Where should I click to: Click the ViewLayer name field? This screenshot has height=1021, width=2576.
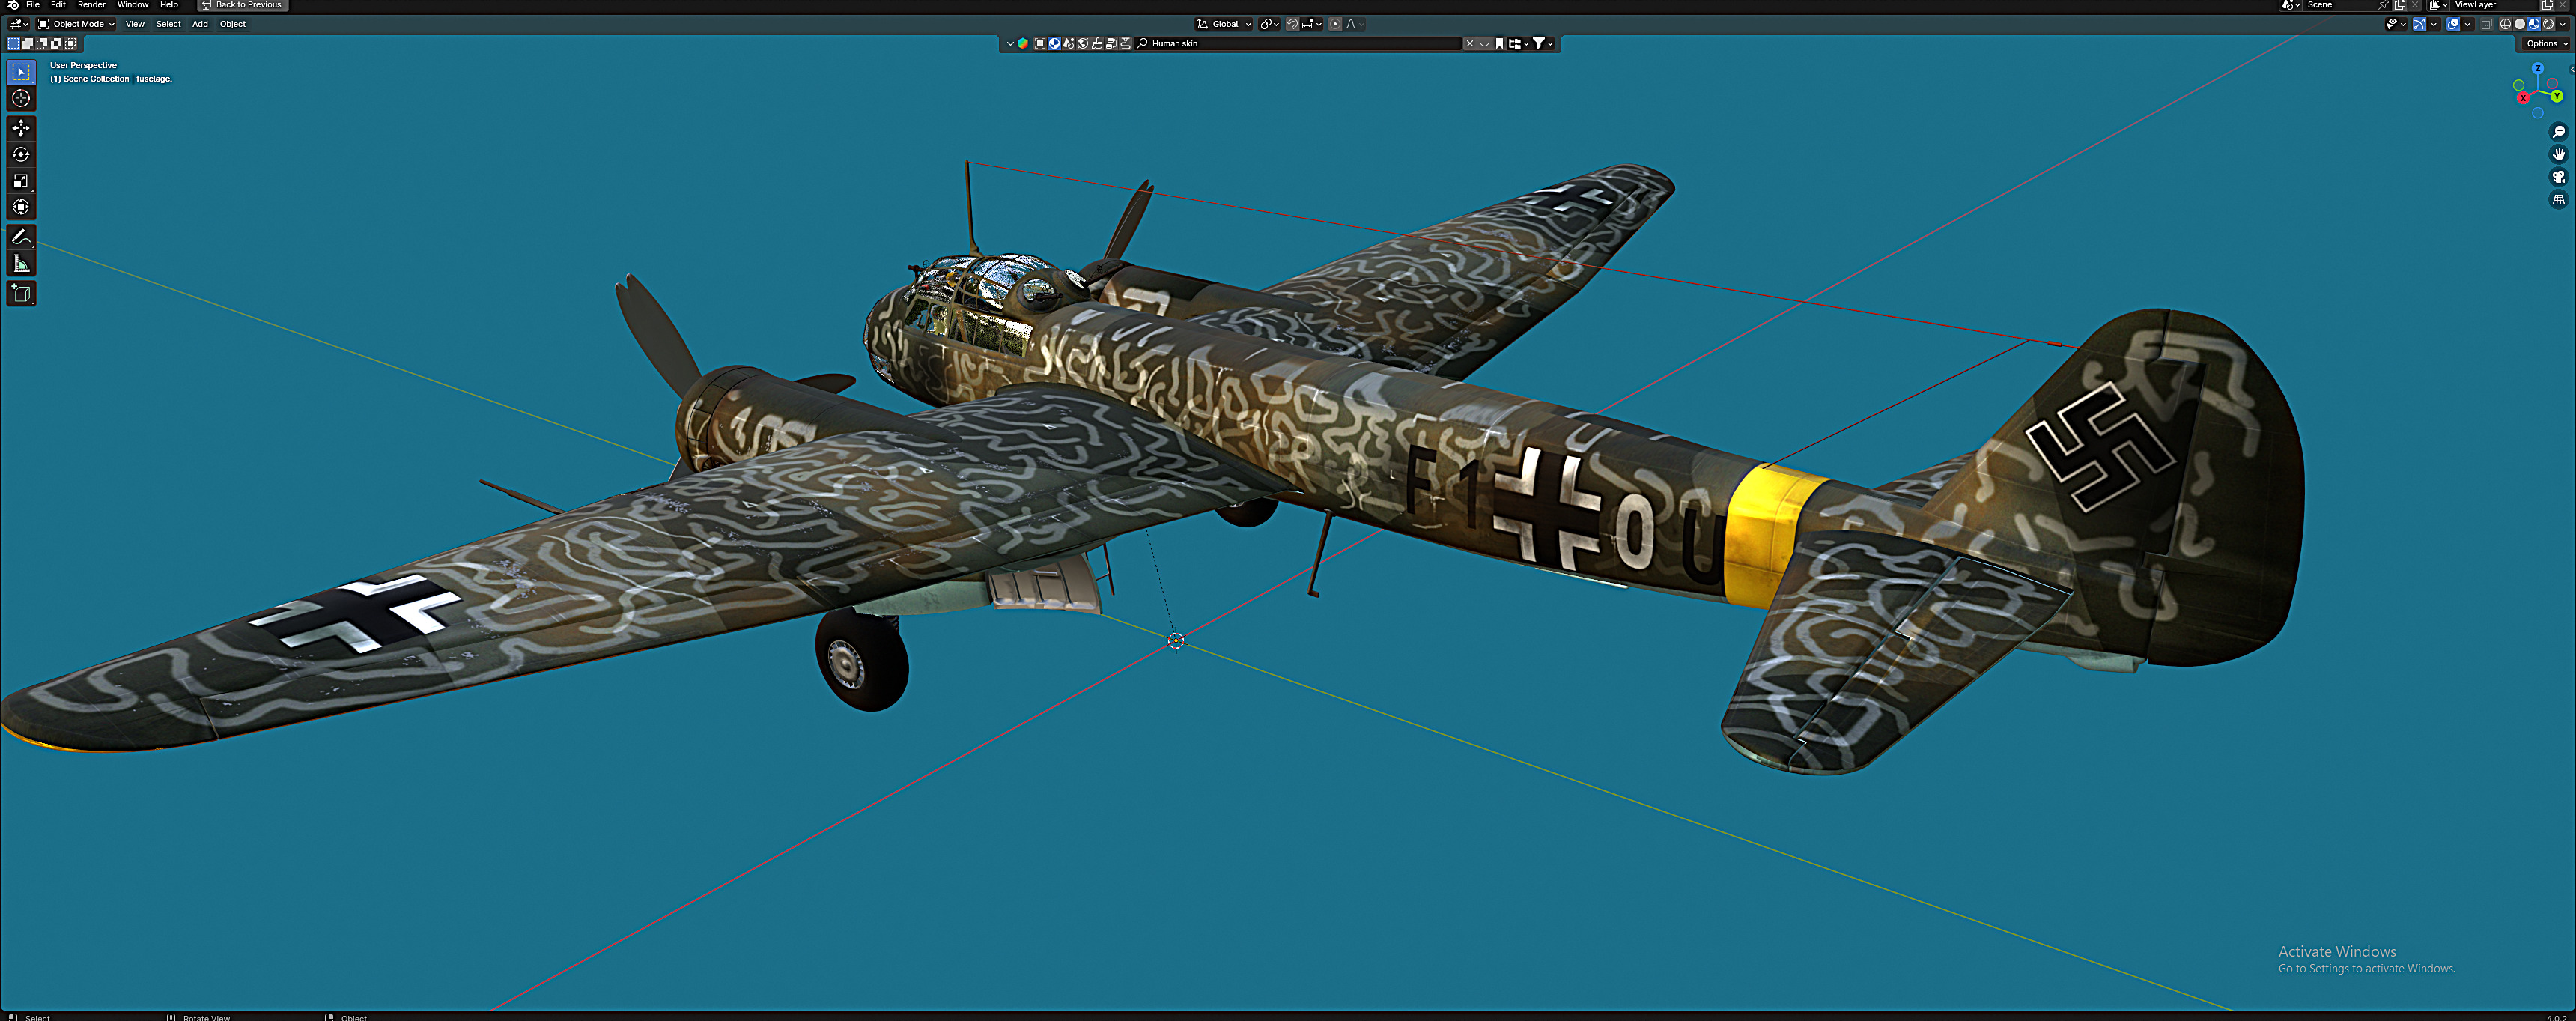(x=2494, y=5)
